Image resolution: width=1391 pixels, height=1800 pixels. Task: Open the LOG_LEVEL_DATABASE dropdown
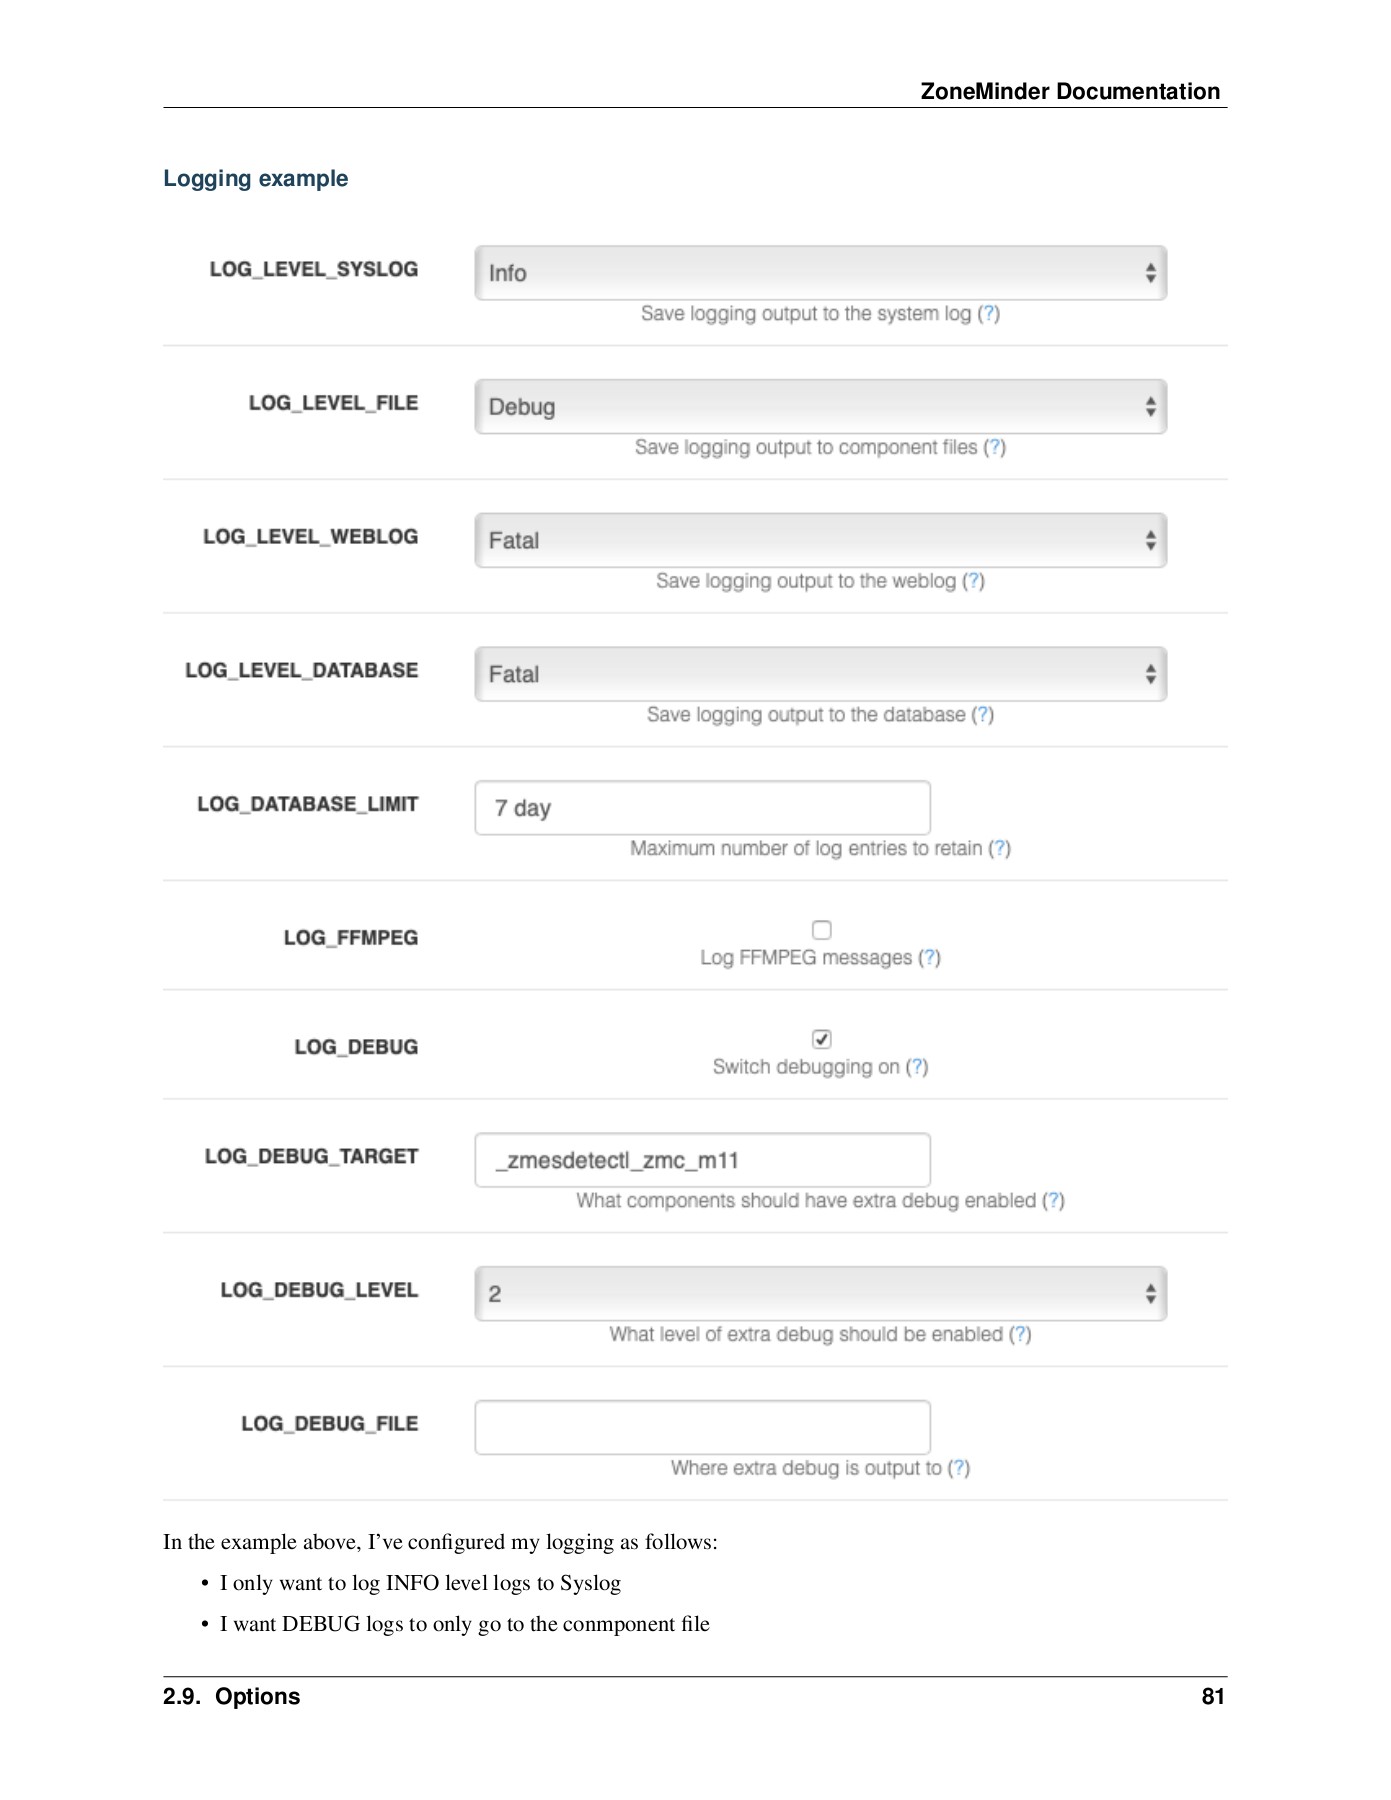(x=820, y=675)
